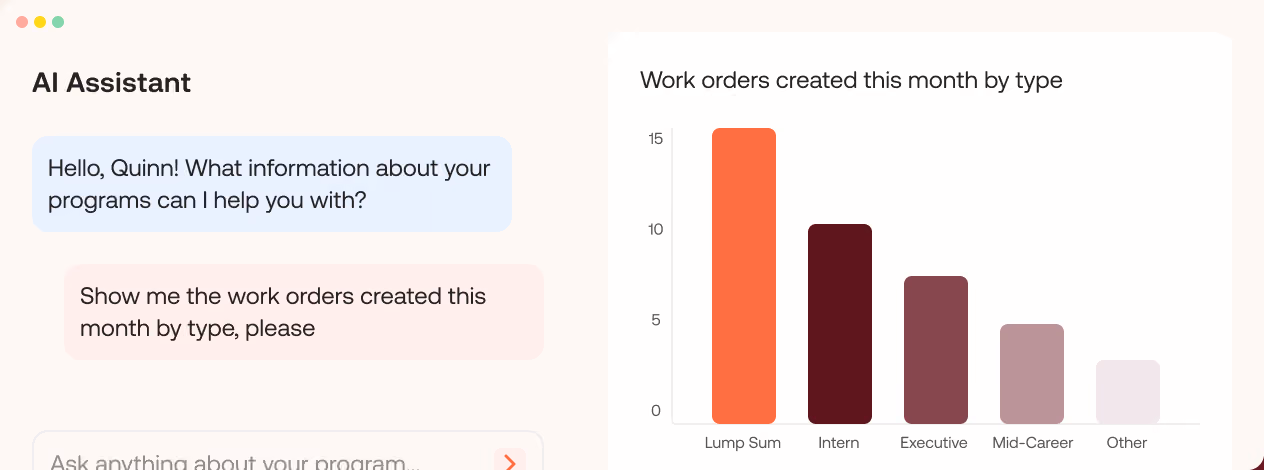Click the Executive axis label
The height and width of the screenshot is (470, 1264).
point(934,442)
